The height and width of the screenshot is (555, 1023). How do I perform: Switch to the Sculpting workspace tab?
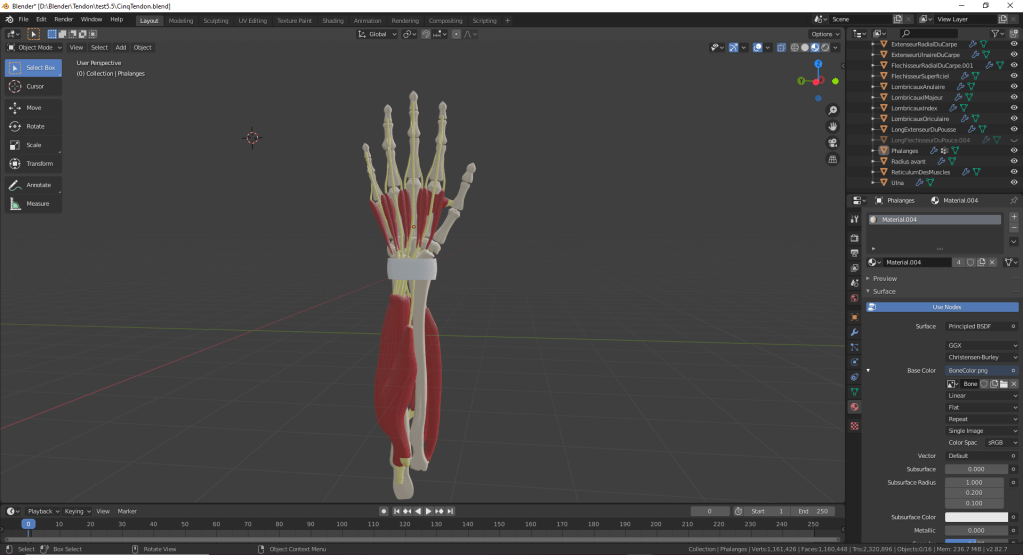point(215,20)
